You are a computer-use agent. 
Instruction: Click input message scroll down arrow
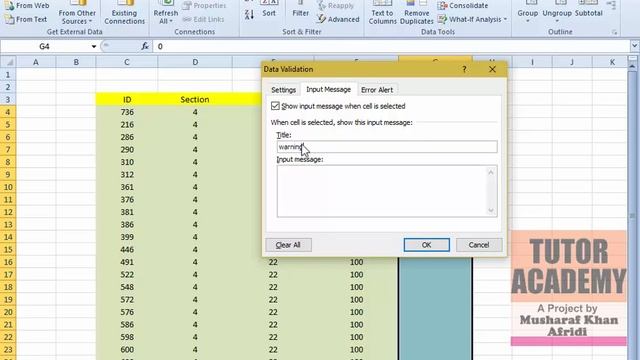pyautogui.click(x=491, y=211)
